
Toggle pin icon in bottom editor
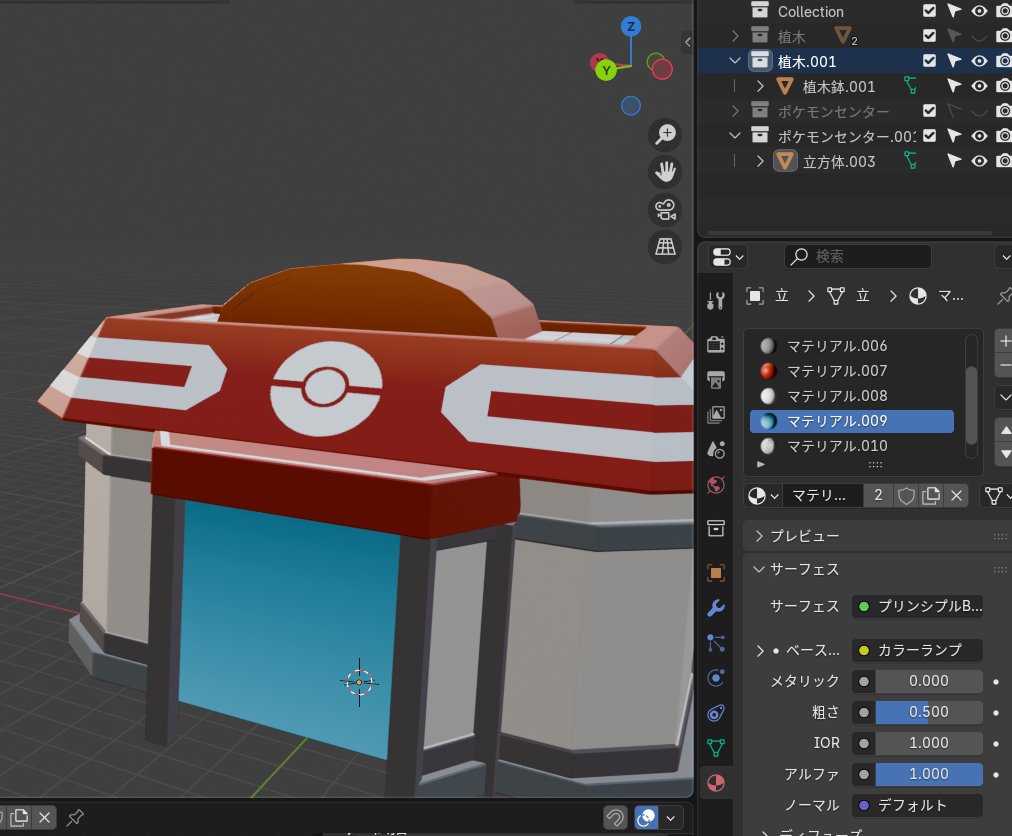tap(75, 818)
